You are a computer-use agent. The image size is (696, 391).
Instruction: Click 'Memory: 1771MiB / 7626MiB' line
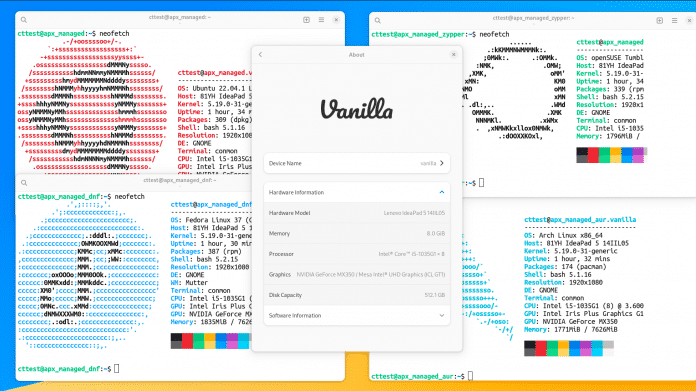[570, 329]
